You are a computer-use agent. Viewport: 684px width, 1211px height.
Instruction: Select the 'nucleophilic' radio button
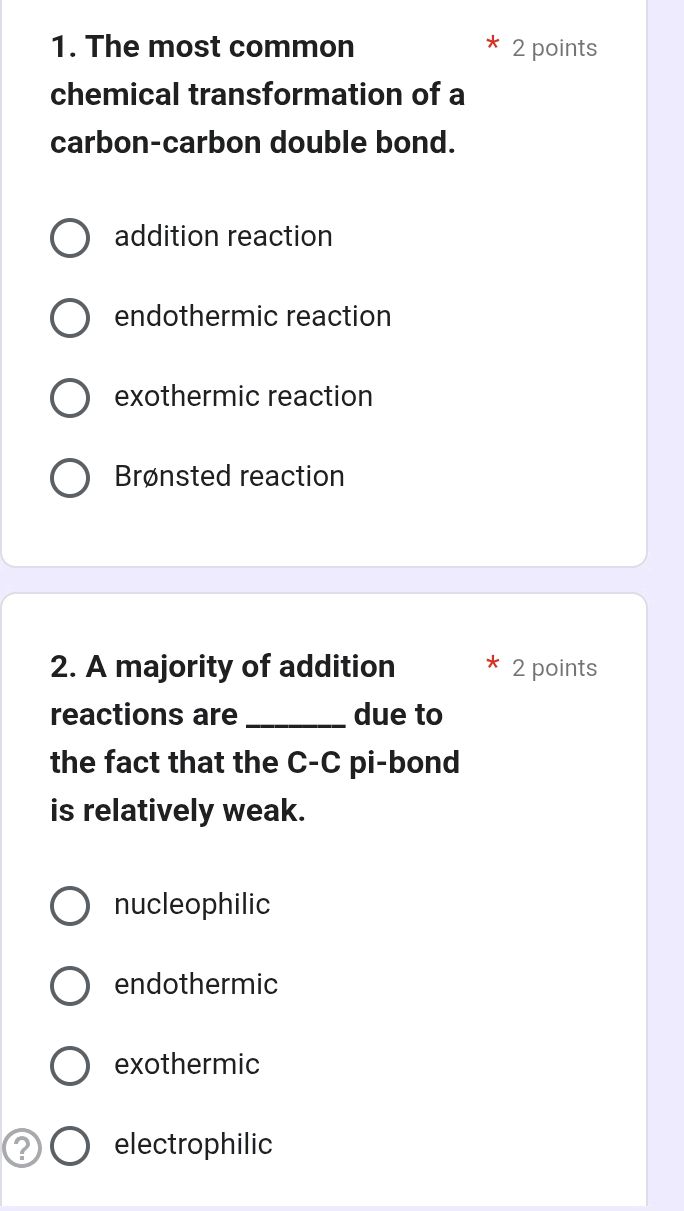69,906
